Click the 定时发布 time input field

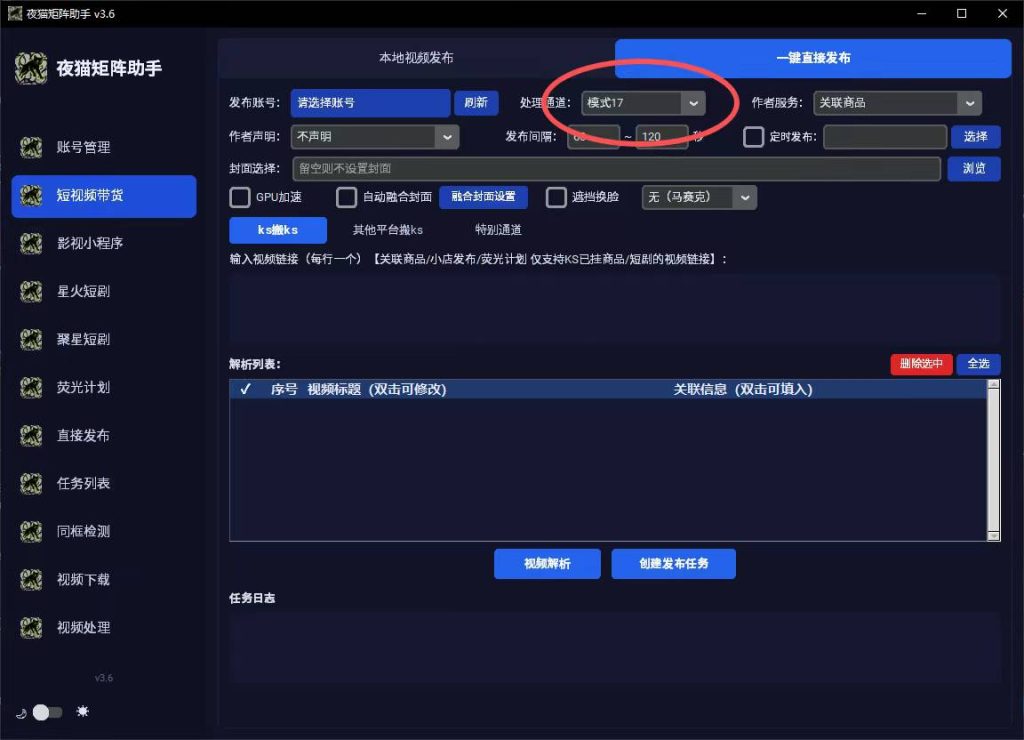pyautogui.click(x=885, y=137)
